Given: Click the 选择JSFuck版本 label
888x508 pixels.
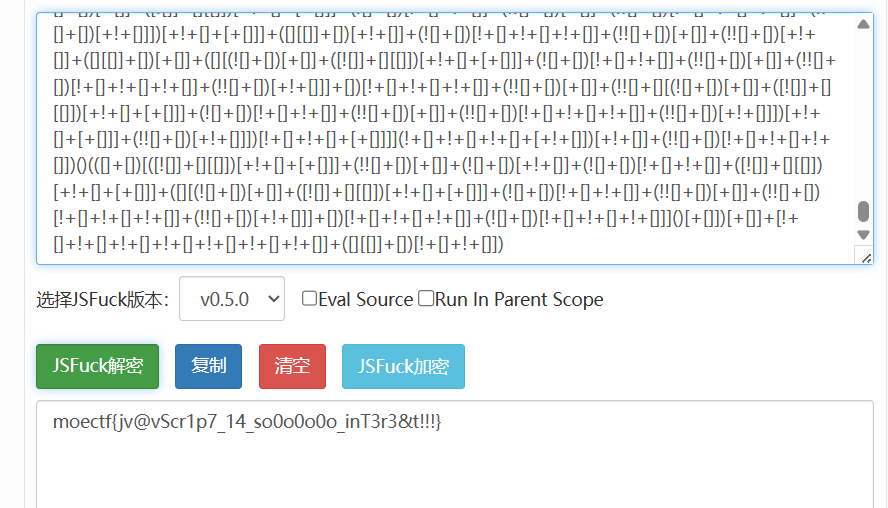Looking at the screenshot, I should pos(102,299).
